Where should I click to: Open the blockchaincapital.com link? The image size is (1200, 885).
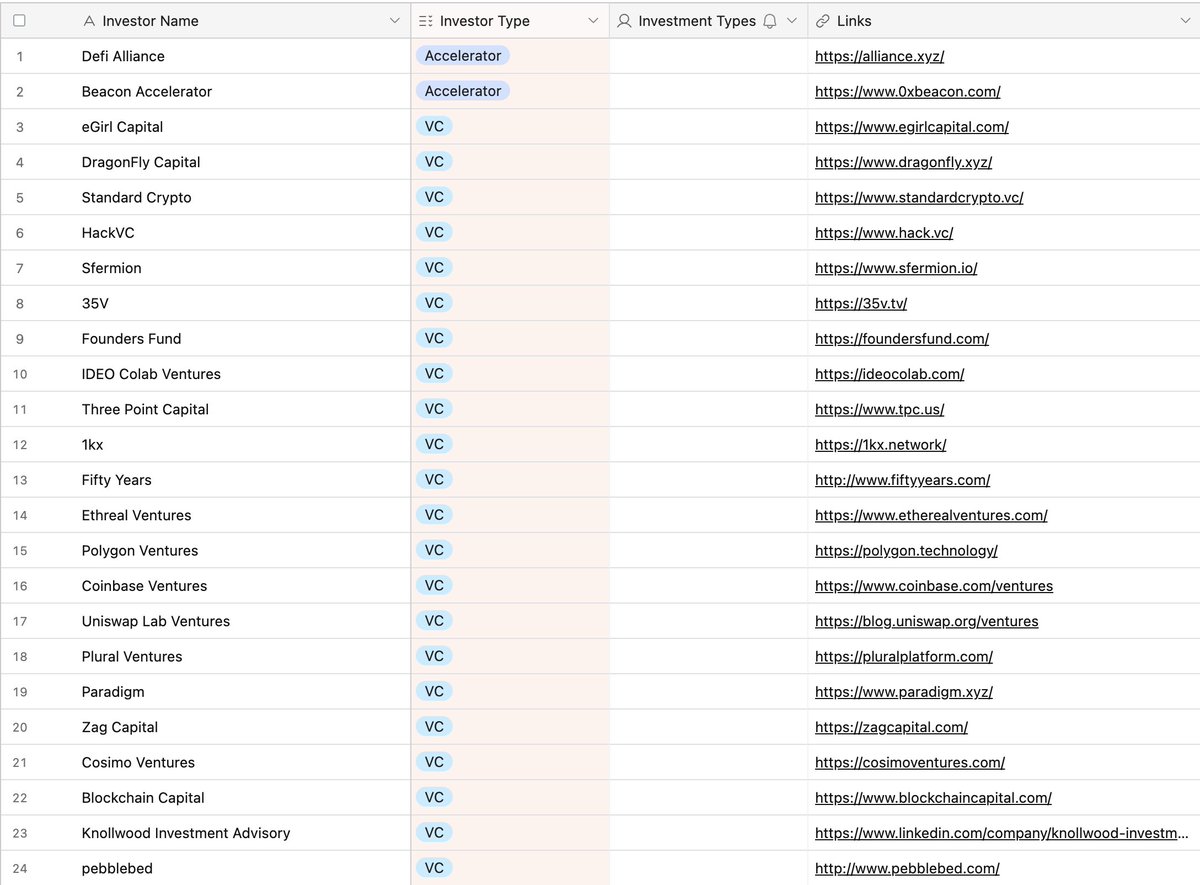[933, 798]
